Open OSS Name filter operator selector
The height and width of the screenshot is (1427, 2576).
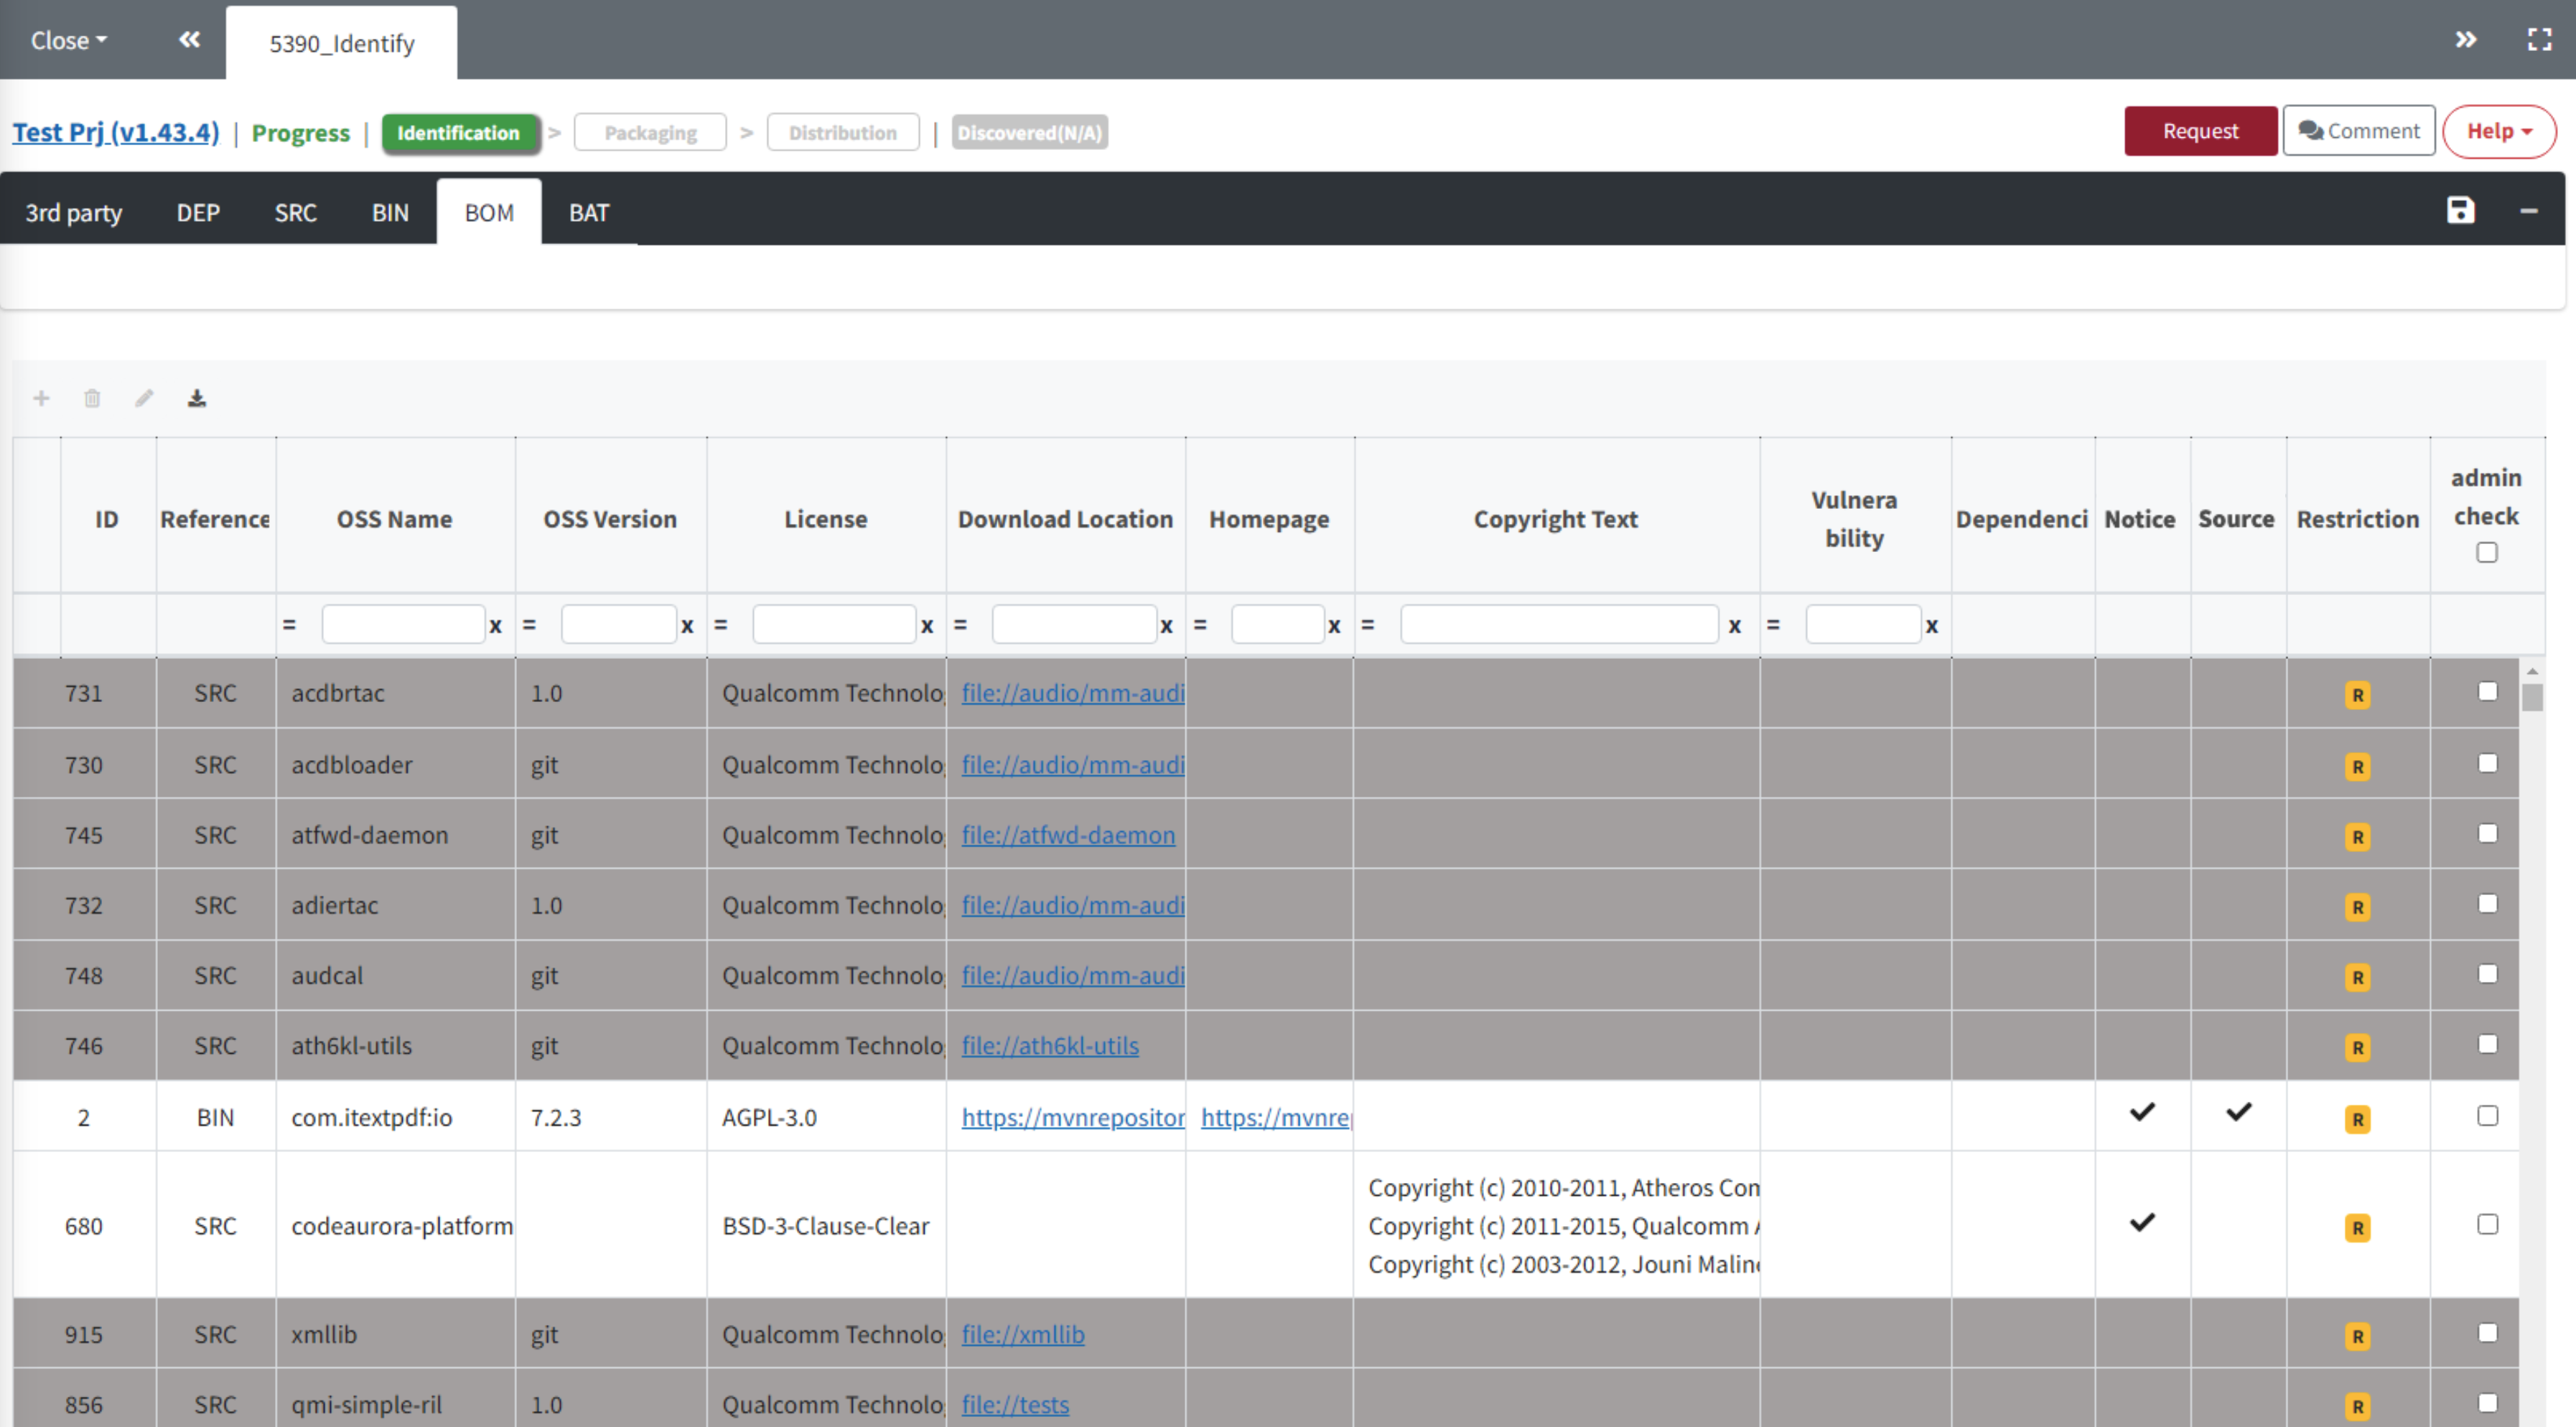[289, 625]
